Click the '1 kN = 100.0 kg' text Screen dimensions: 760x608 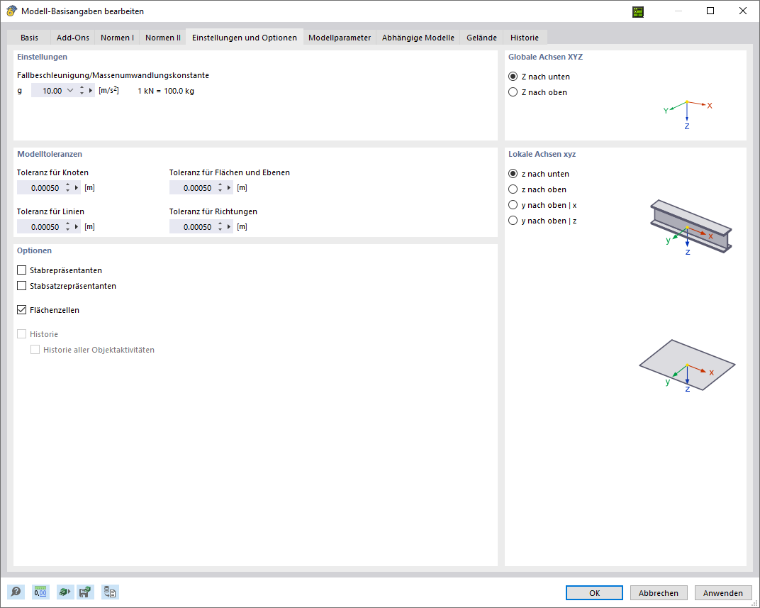coord(166,91)
